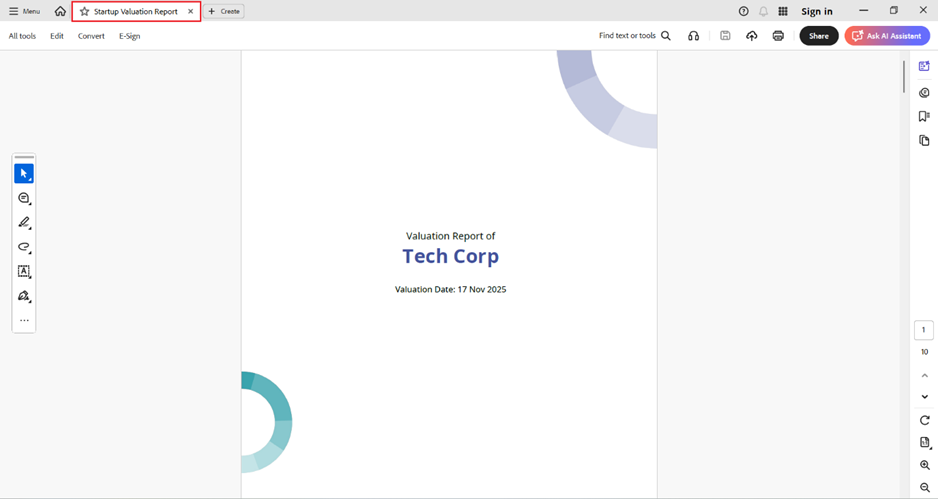Image resolution: width=938 pixels, height=499 pixels.
Task: Open the Convert menu item
Action: [91, 36]
